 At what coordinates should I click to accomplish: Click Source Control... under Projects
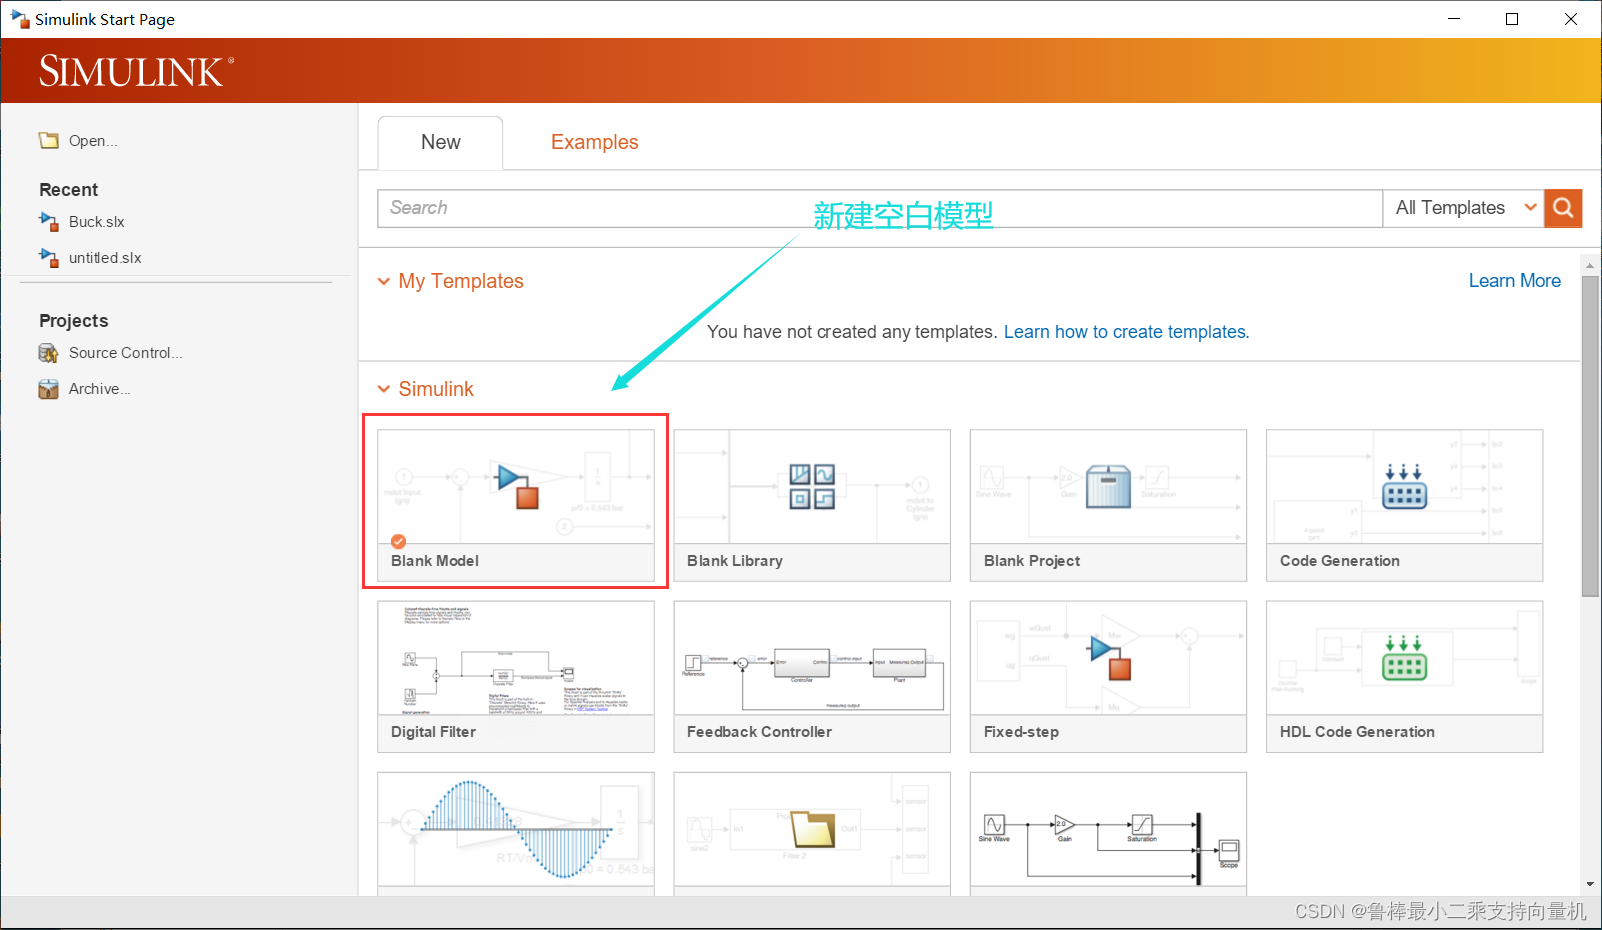coord(125,353)
